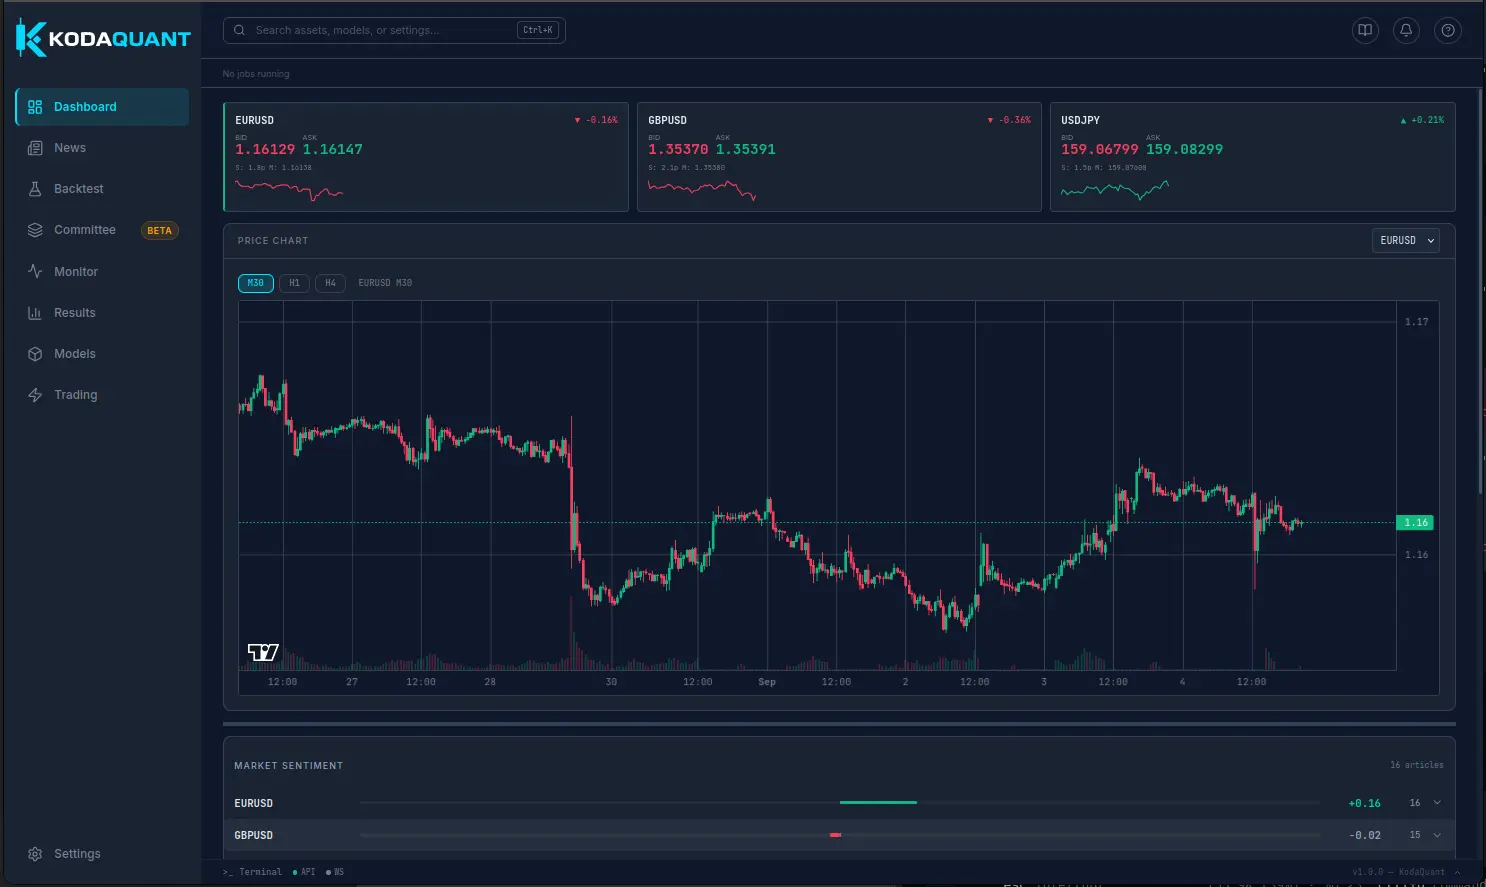Select the USDJPY ticker card
Image resolution: width=1486 pixels, height=887 pixels.
tap(1252, 157)
